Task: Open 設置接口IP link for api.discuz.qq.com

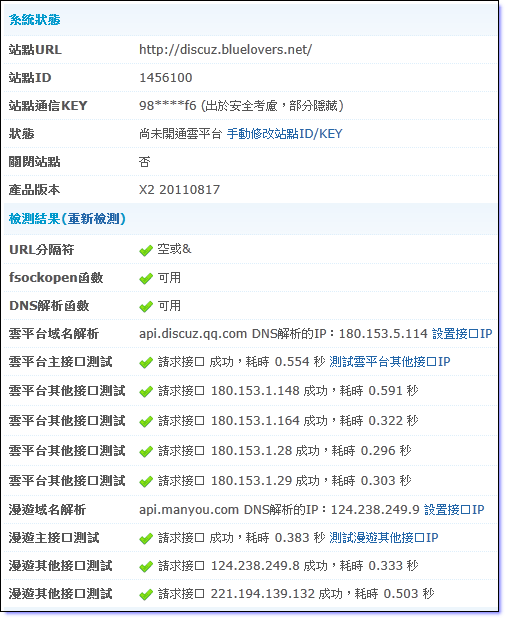Action: (462, 334)
